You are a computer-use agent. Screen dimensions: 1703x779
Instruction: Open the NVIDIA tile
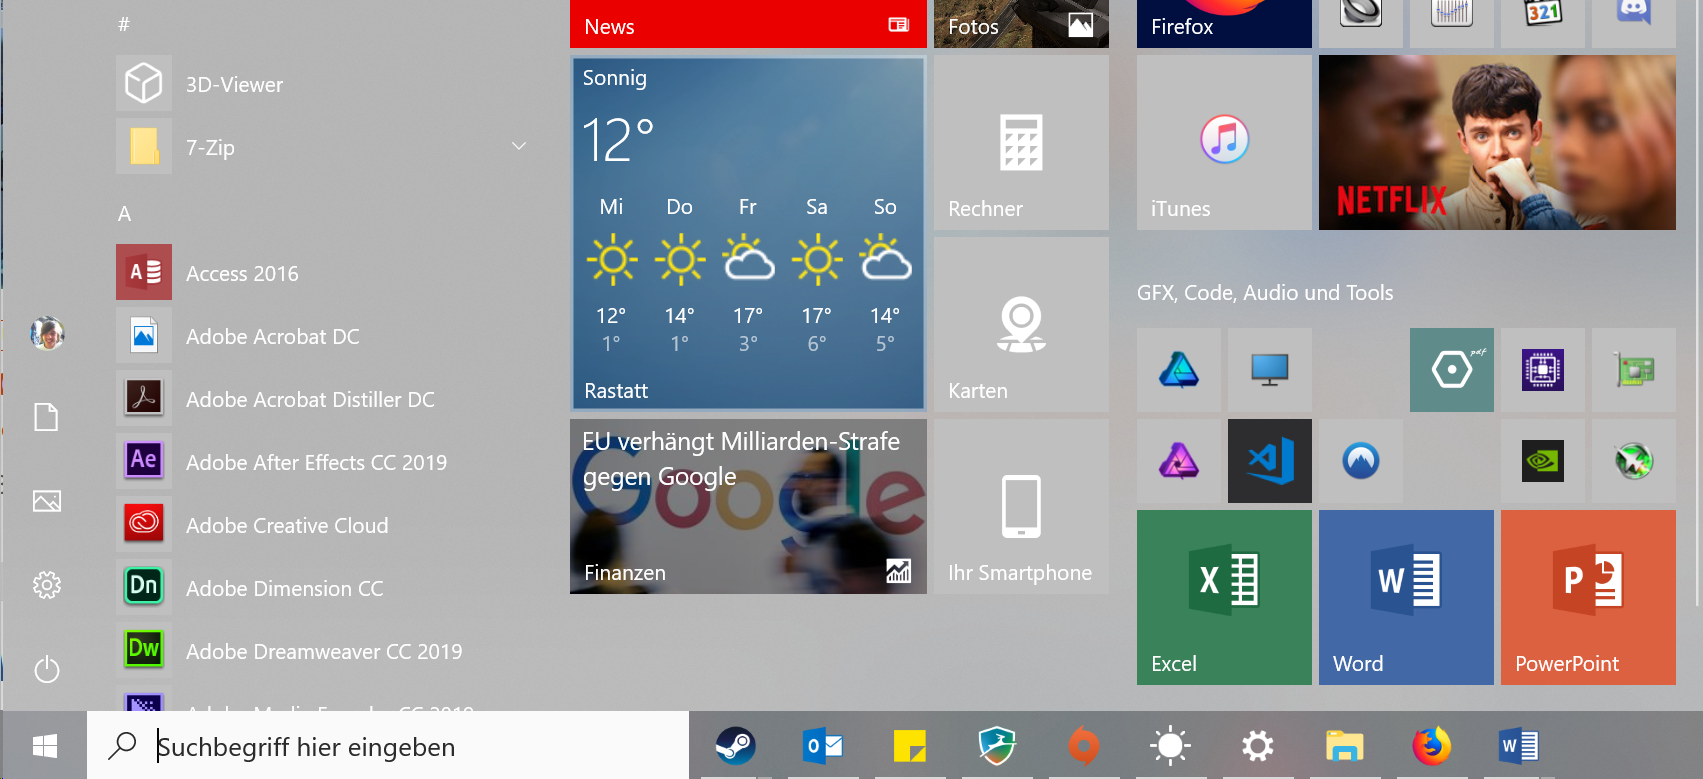click(x=1543, y=461)
